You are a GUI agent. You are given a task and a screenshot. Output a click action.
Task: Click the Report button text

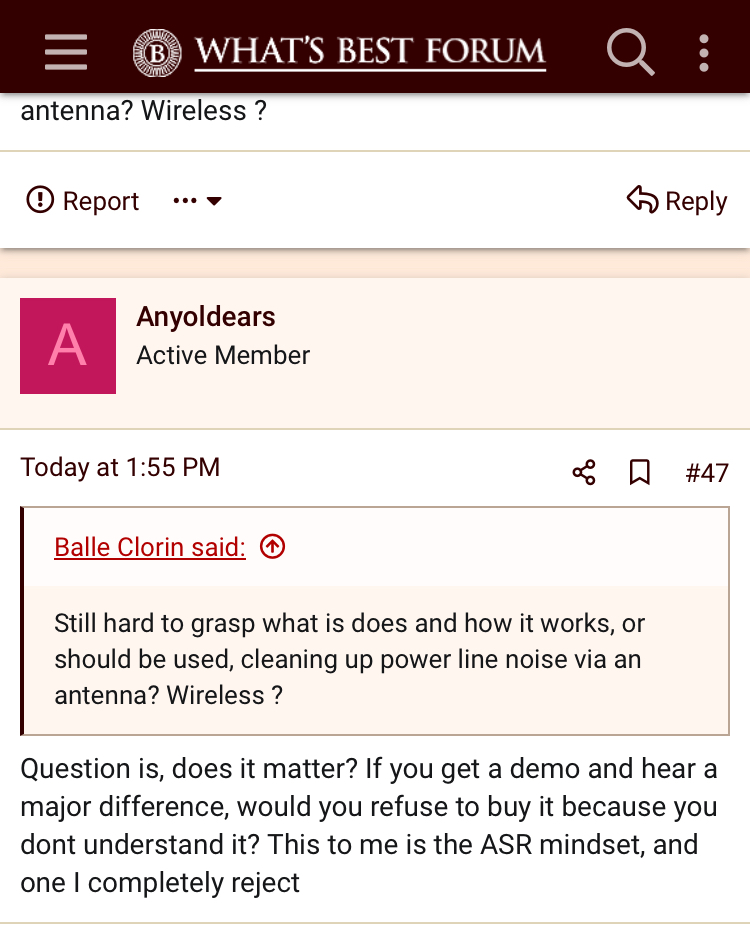pyautogui.click(x=101, y=201)
